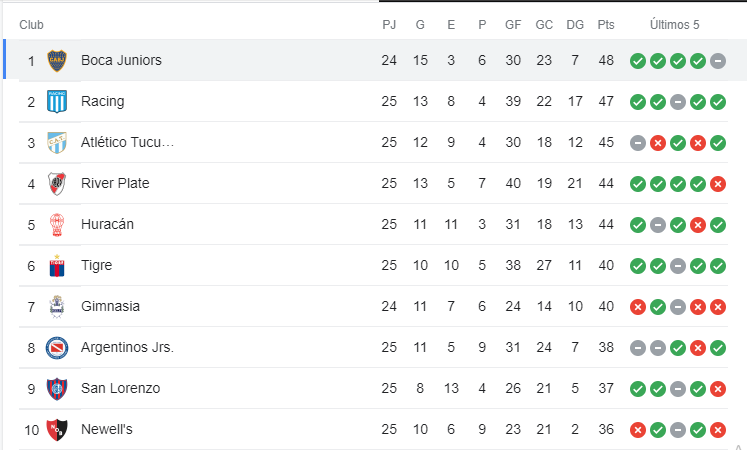This screenshot has width=747, height=450.
Task: Click the Tigre club crest
Action: (x=57, y=265)
